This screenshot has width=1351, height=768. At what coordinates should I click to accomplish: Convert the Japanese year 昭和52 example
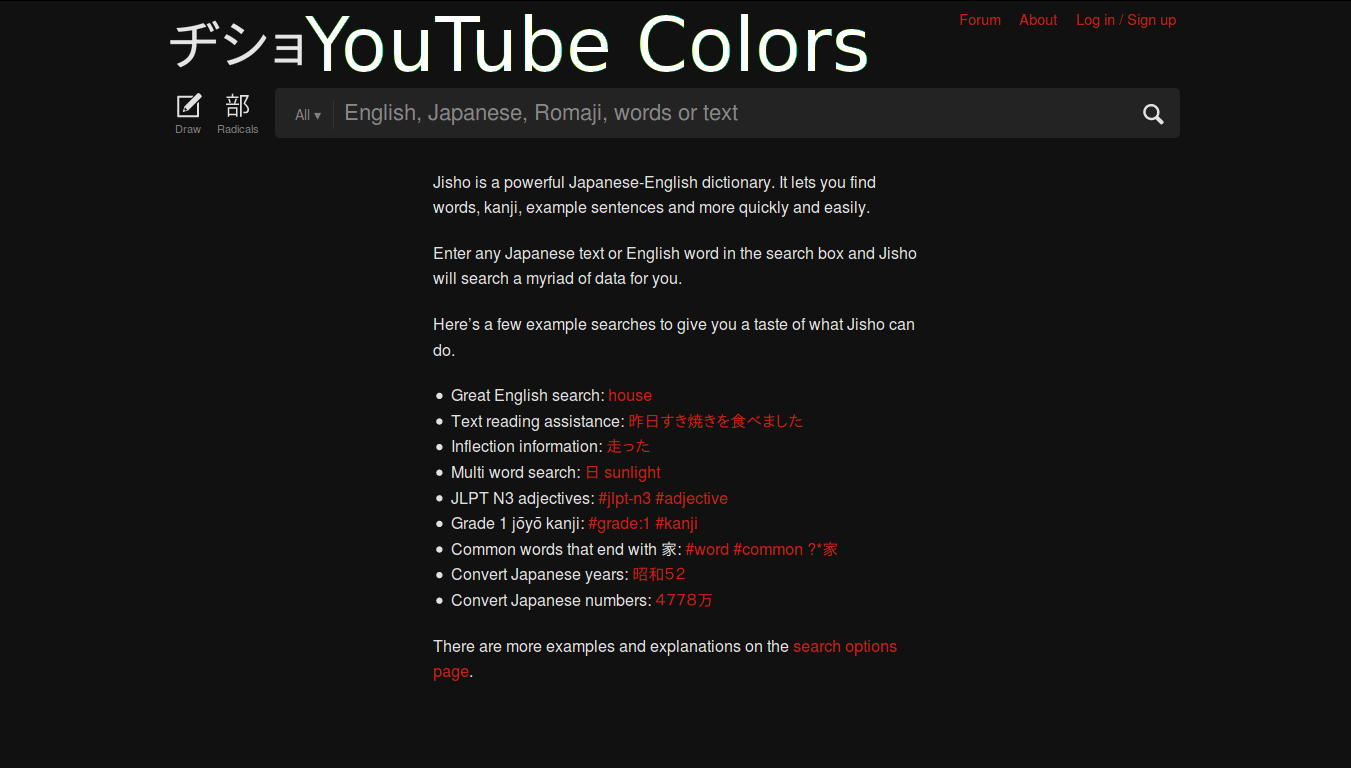tap(659, 575)
